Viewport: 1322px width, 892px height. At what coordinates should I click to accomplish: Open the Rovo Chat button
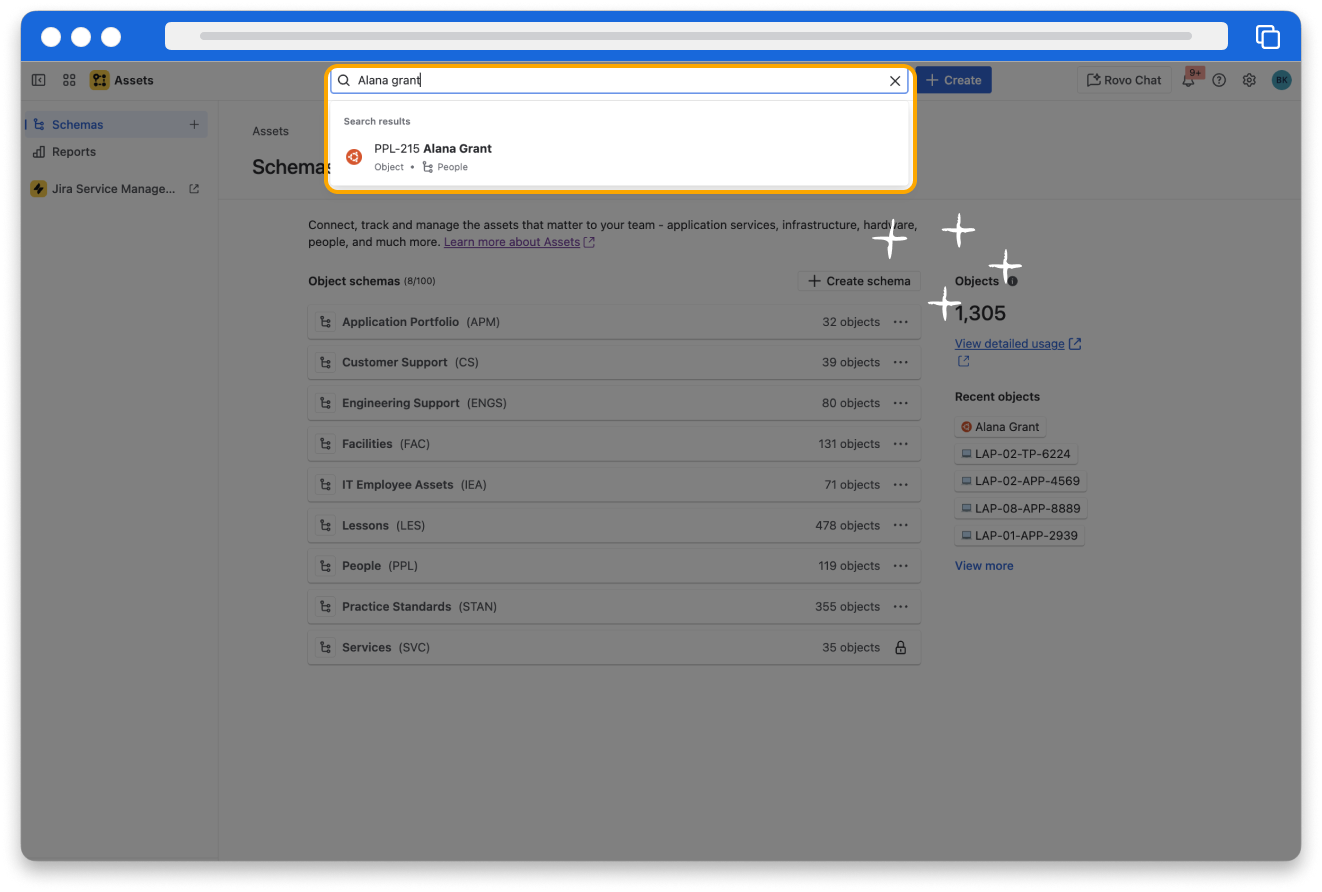coord(1124,80)
